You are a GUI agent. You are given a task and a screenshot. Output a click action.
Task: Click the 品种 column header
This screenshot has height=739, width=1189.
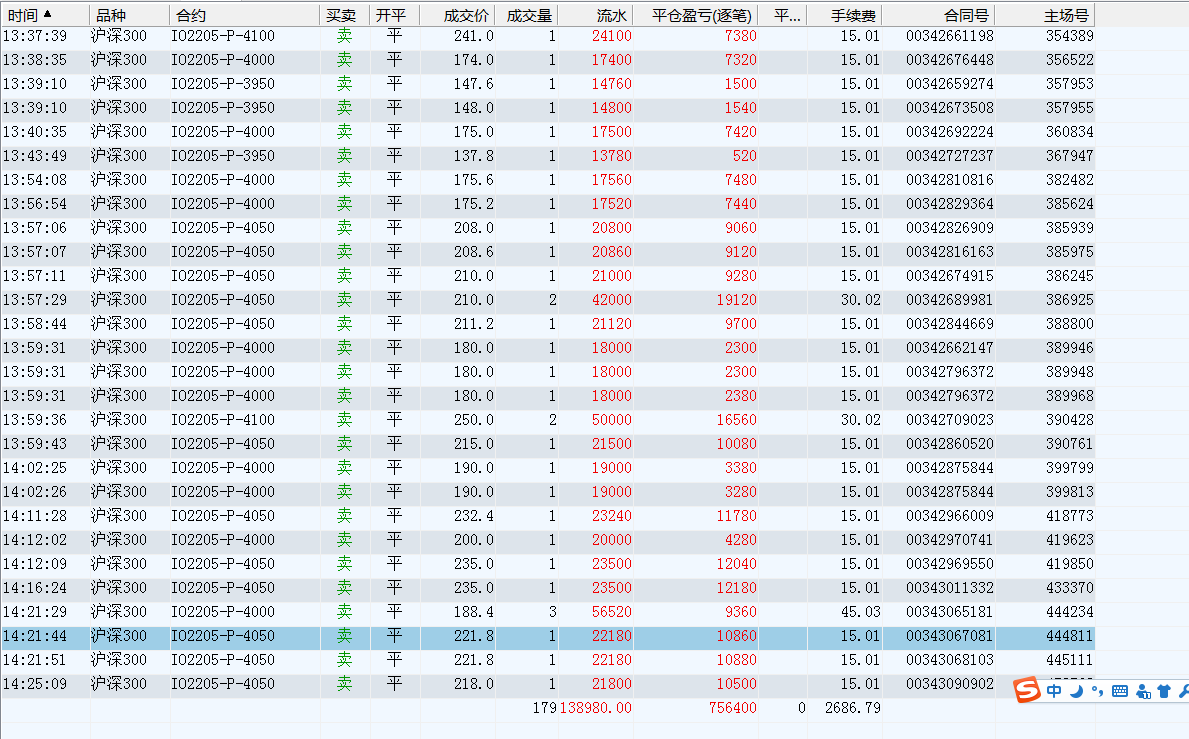click(130, 14)
